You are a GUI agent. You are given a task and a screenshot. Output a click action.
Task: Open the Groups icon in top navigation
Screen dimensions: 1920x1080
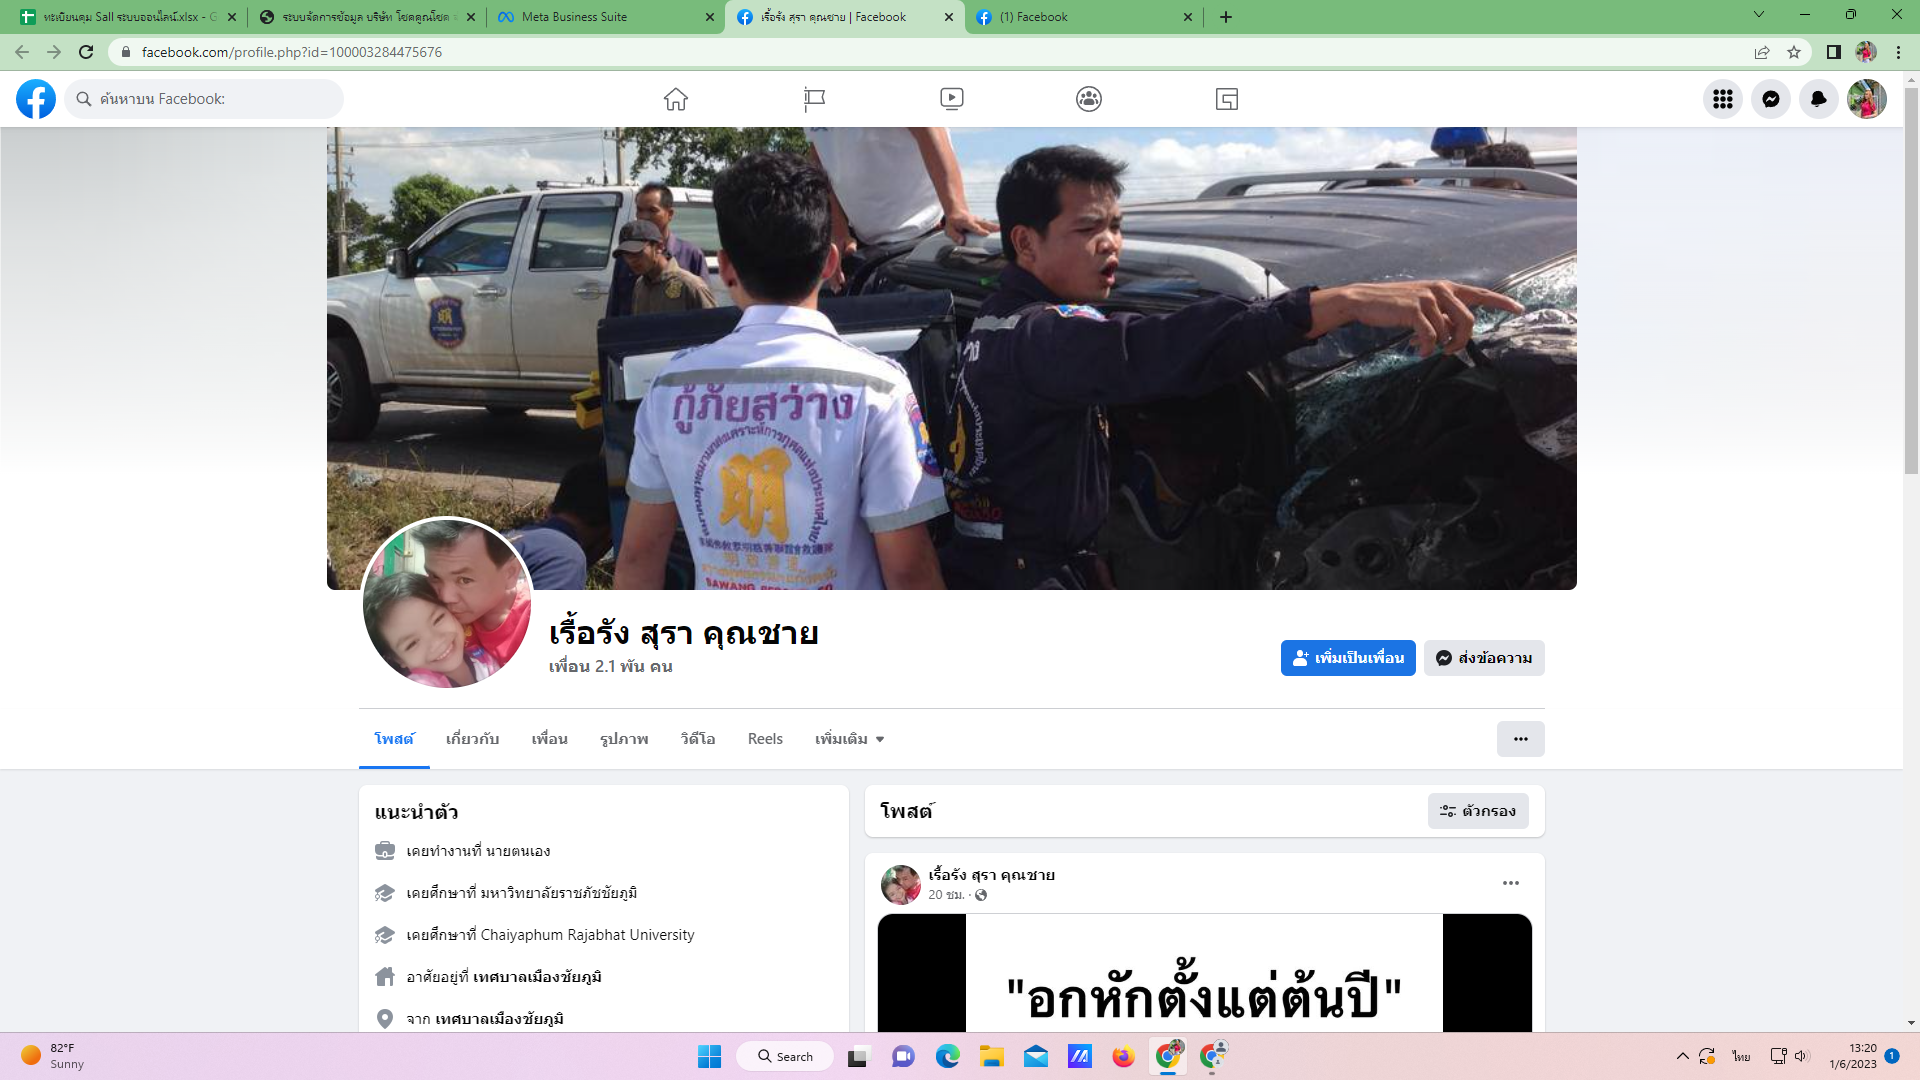1089,99
